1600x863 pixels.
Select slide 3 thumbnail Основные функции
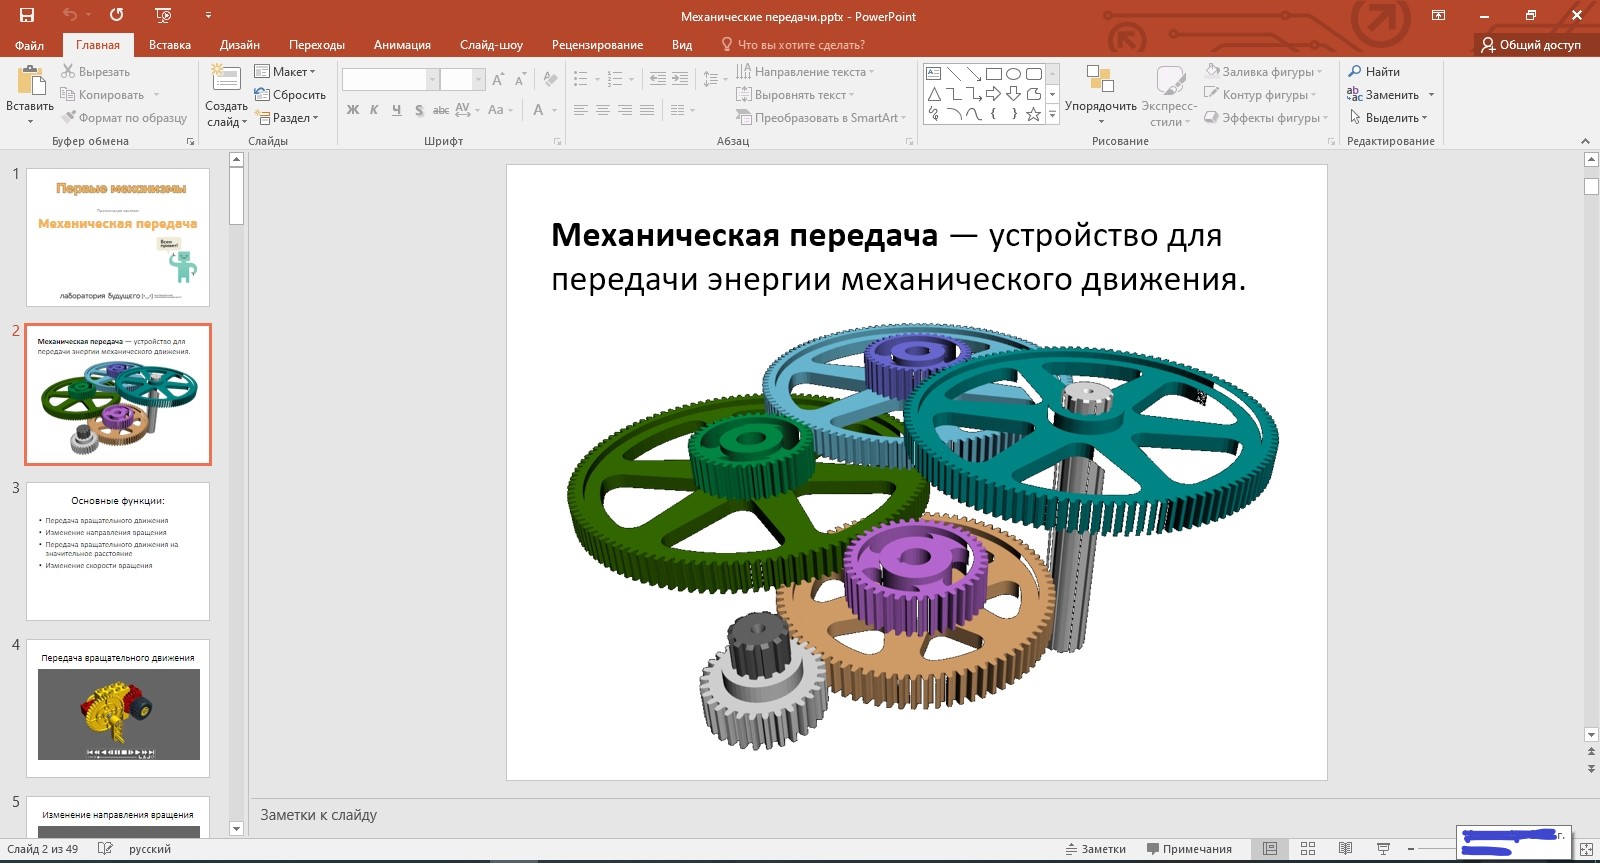click(x=118, y=551)
